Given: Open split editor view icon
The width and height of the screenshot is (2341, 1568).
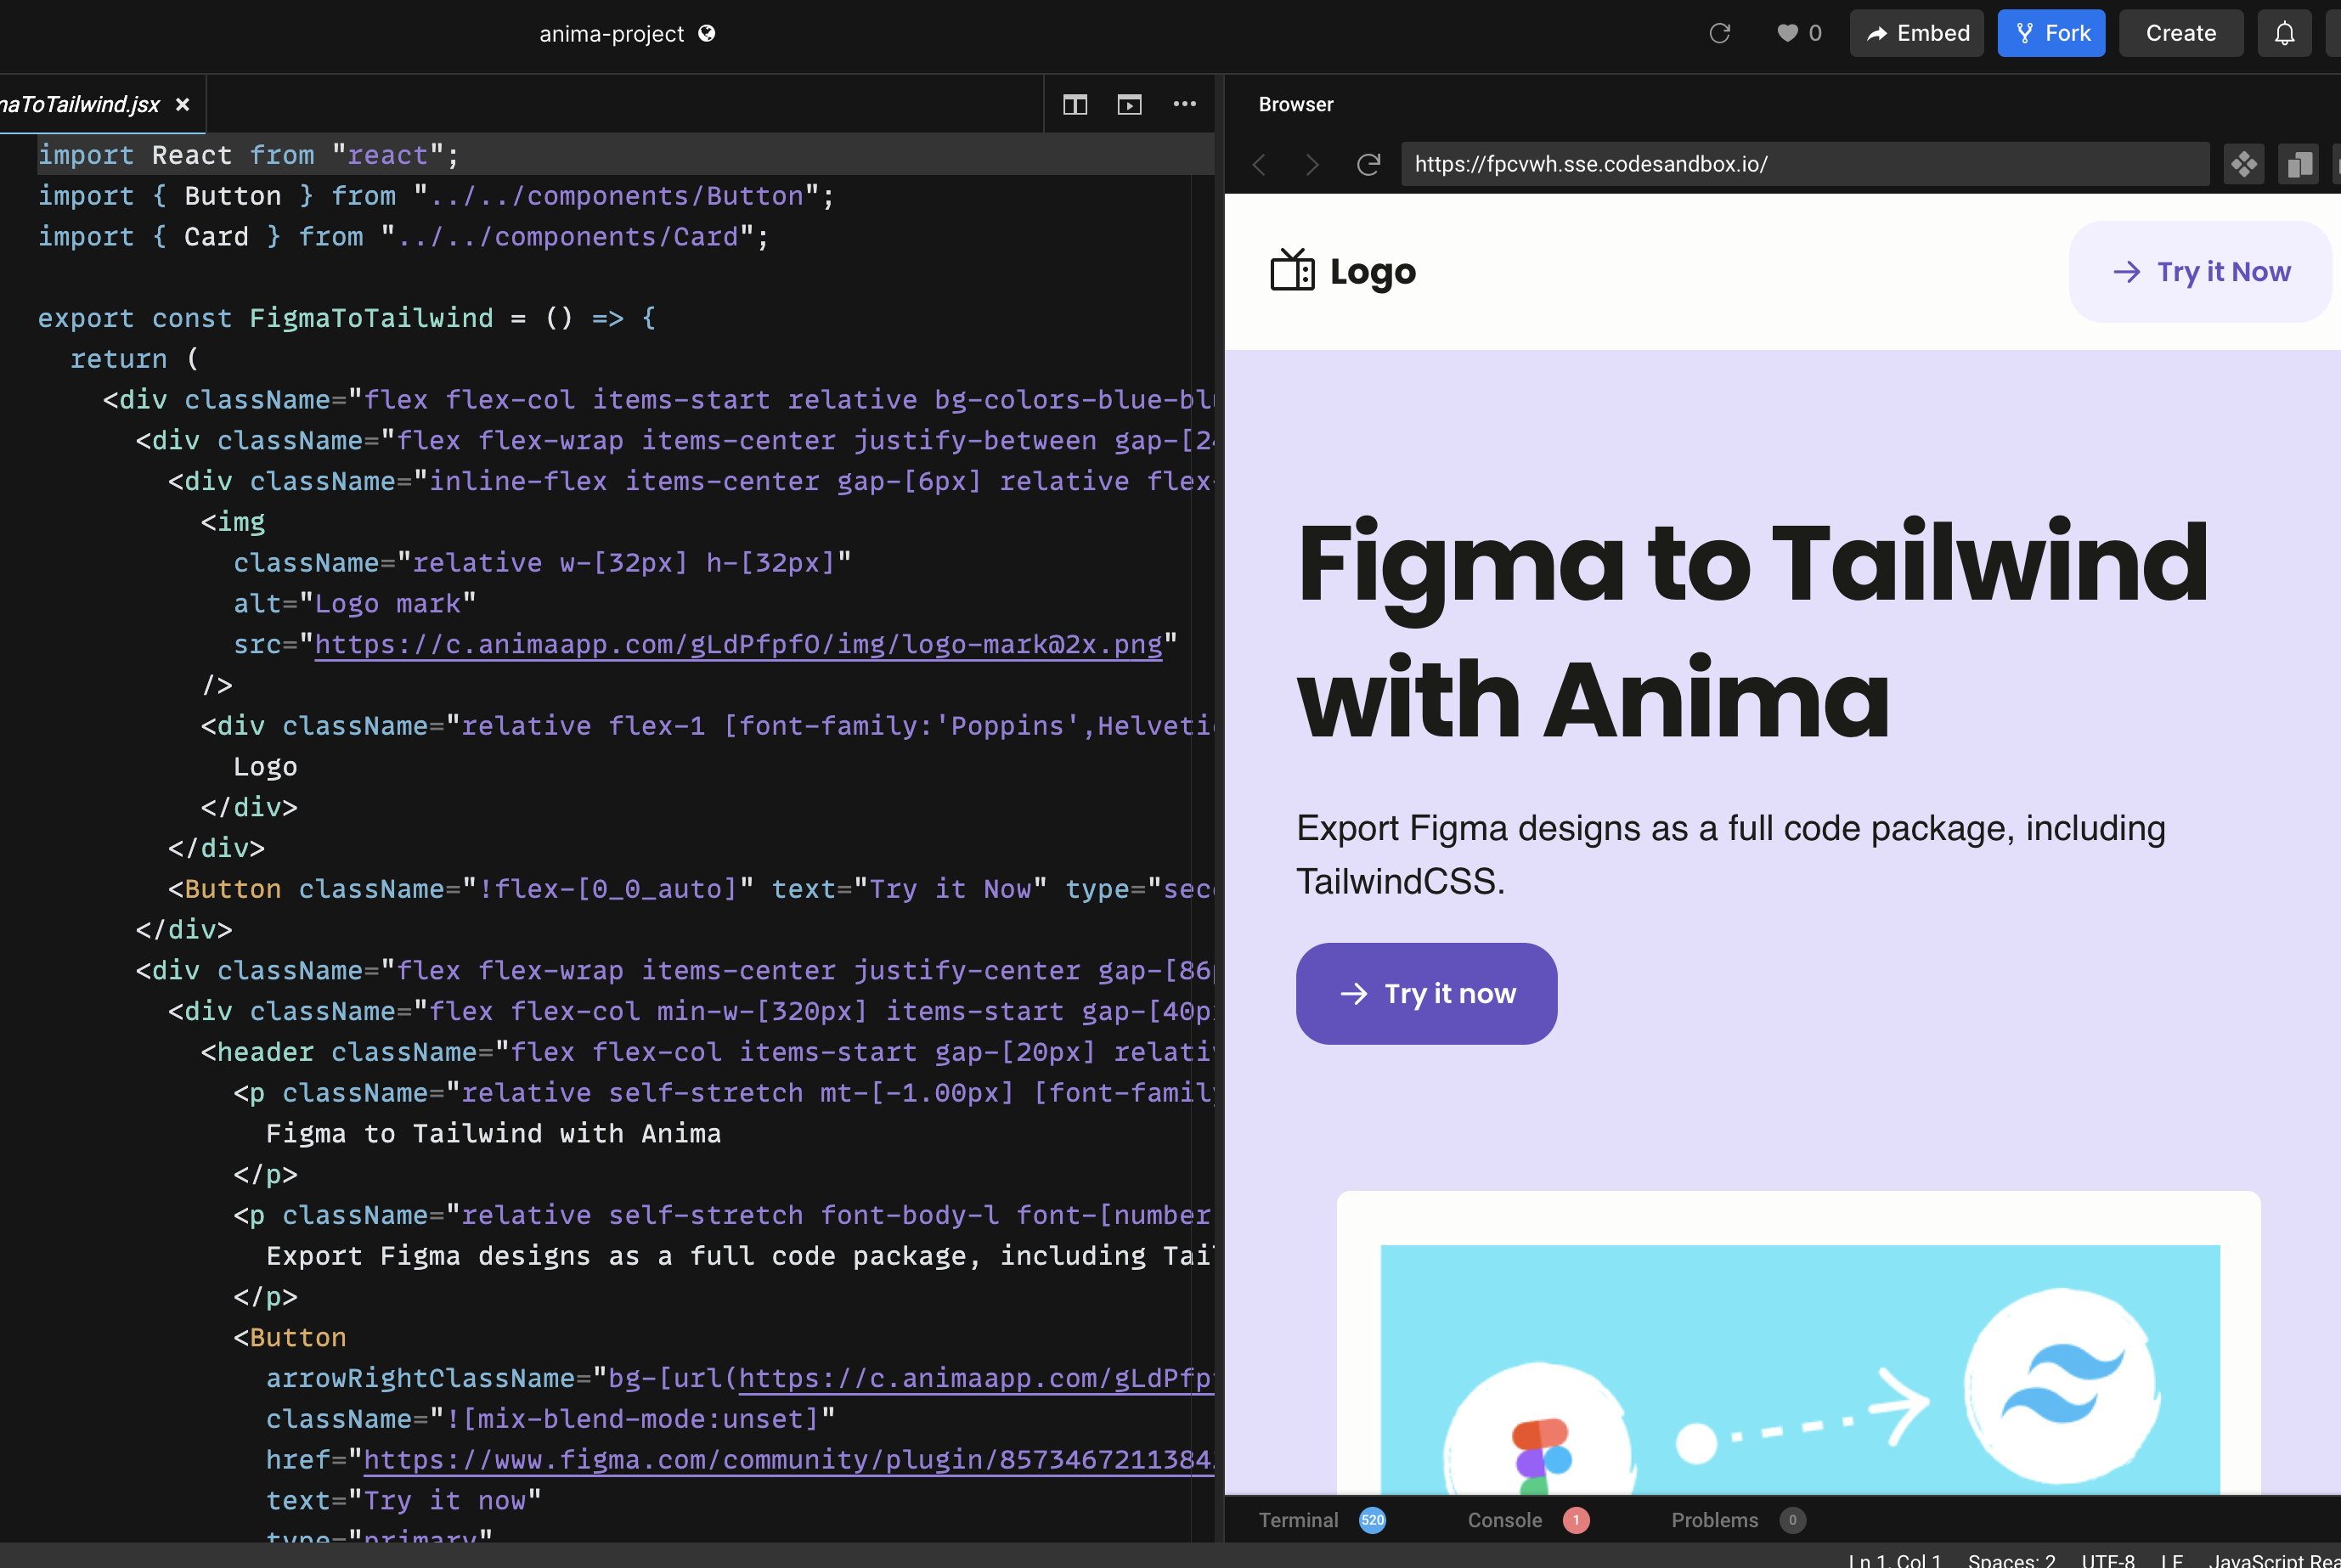Looking at the screenshot, I should pyautogui.click(x=1075, y=104).
